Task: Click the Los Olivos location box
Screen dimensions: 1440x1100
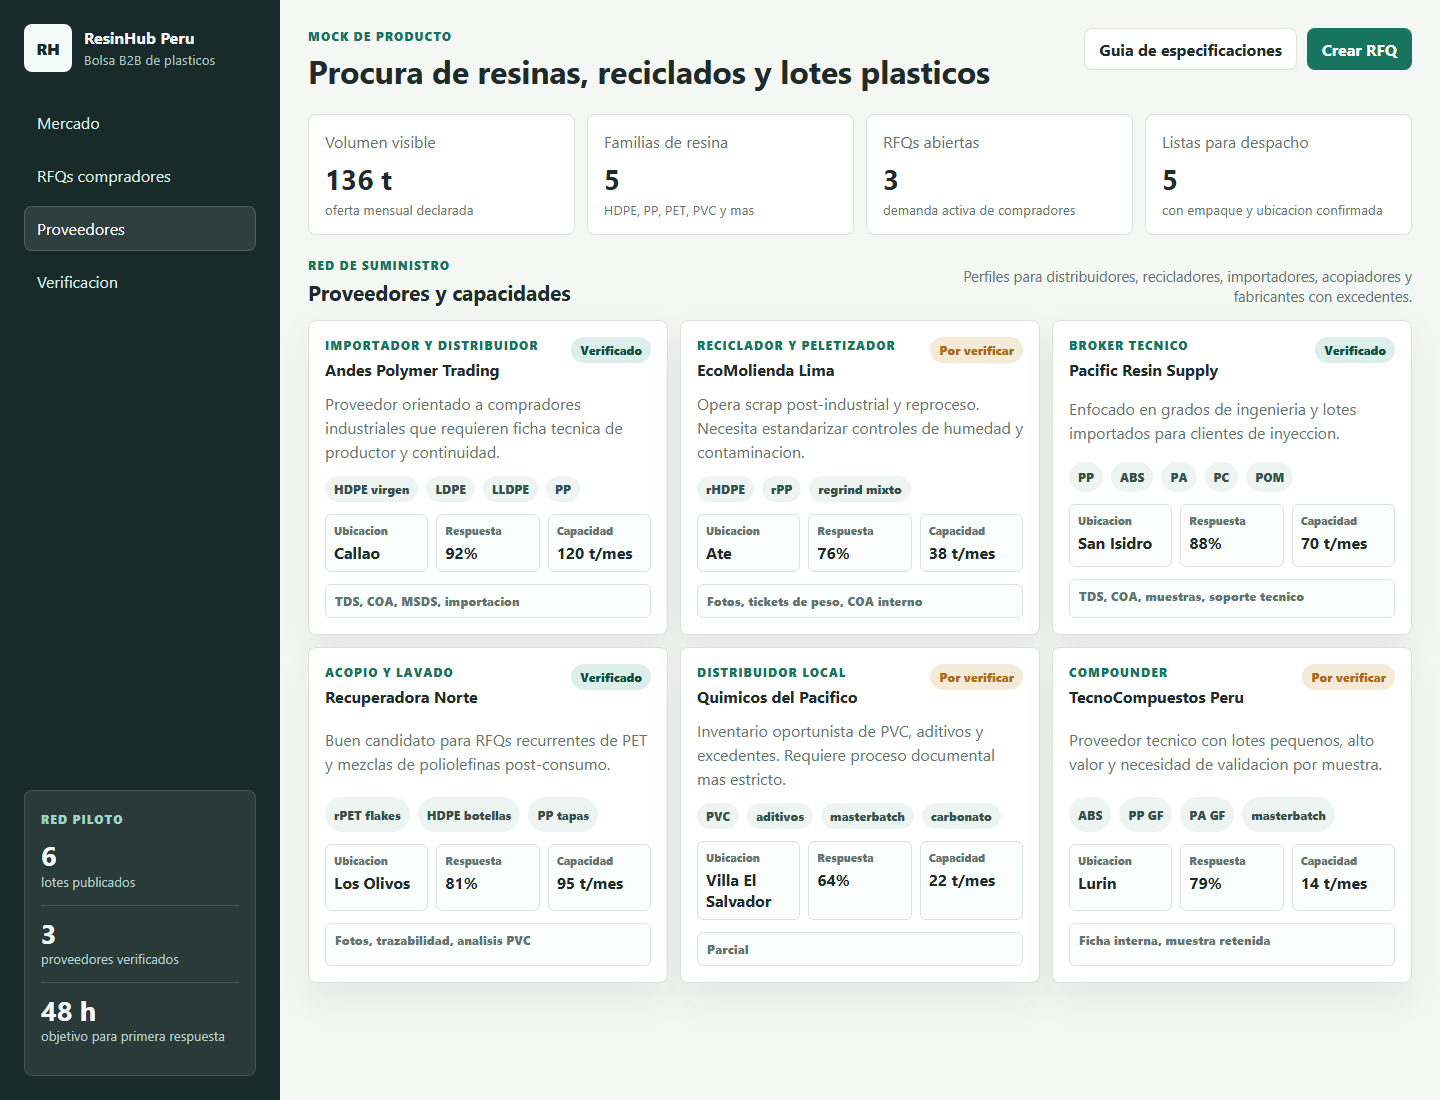Action: click(376, 877)
